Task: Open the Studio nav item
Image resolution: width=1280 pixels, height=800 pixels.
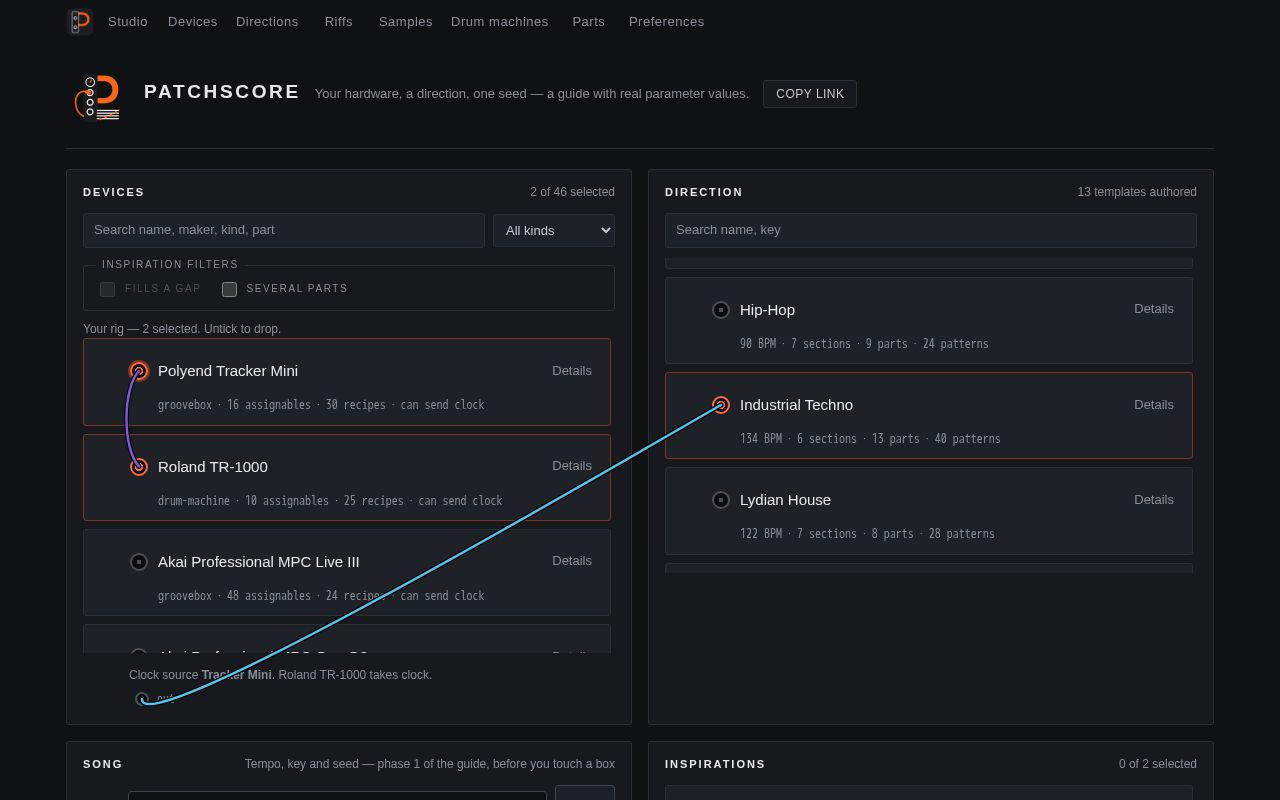Action: coord(128,21)
